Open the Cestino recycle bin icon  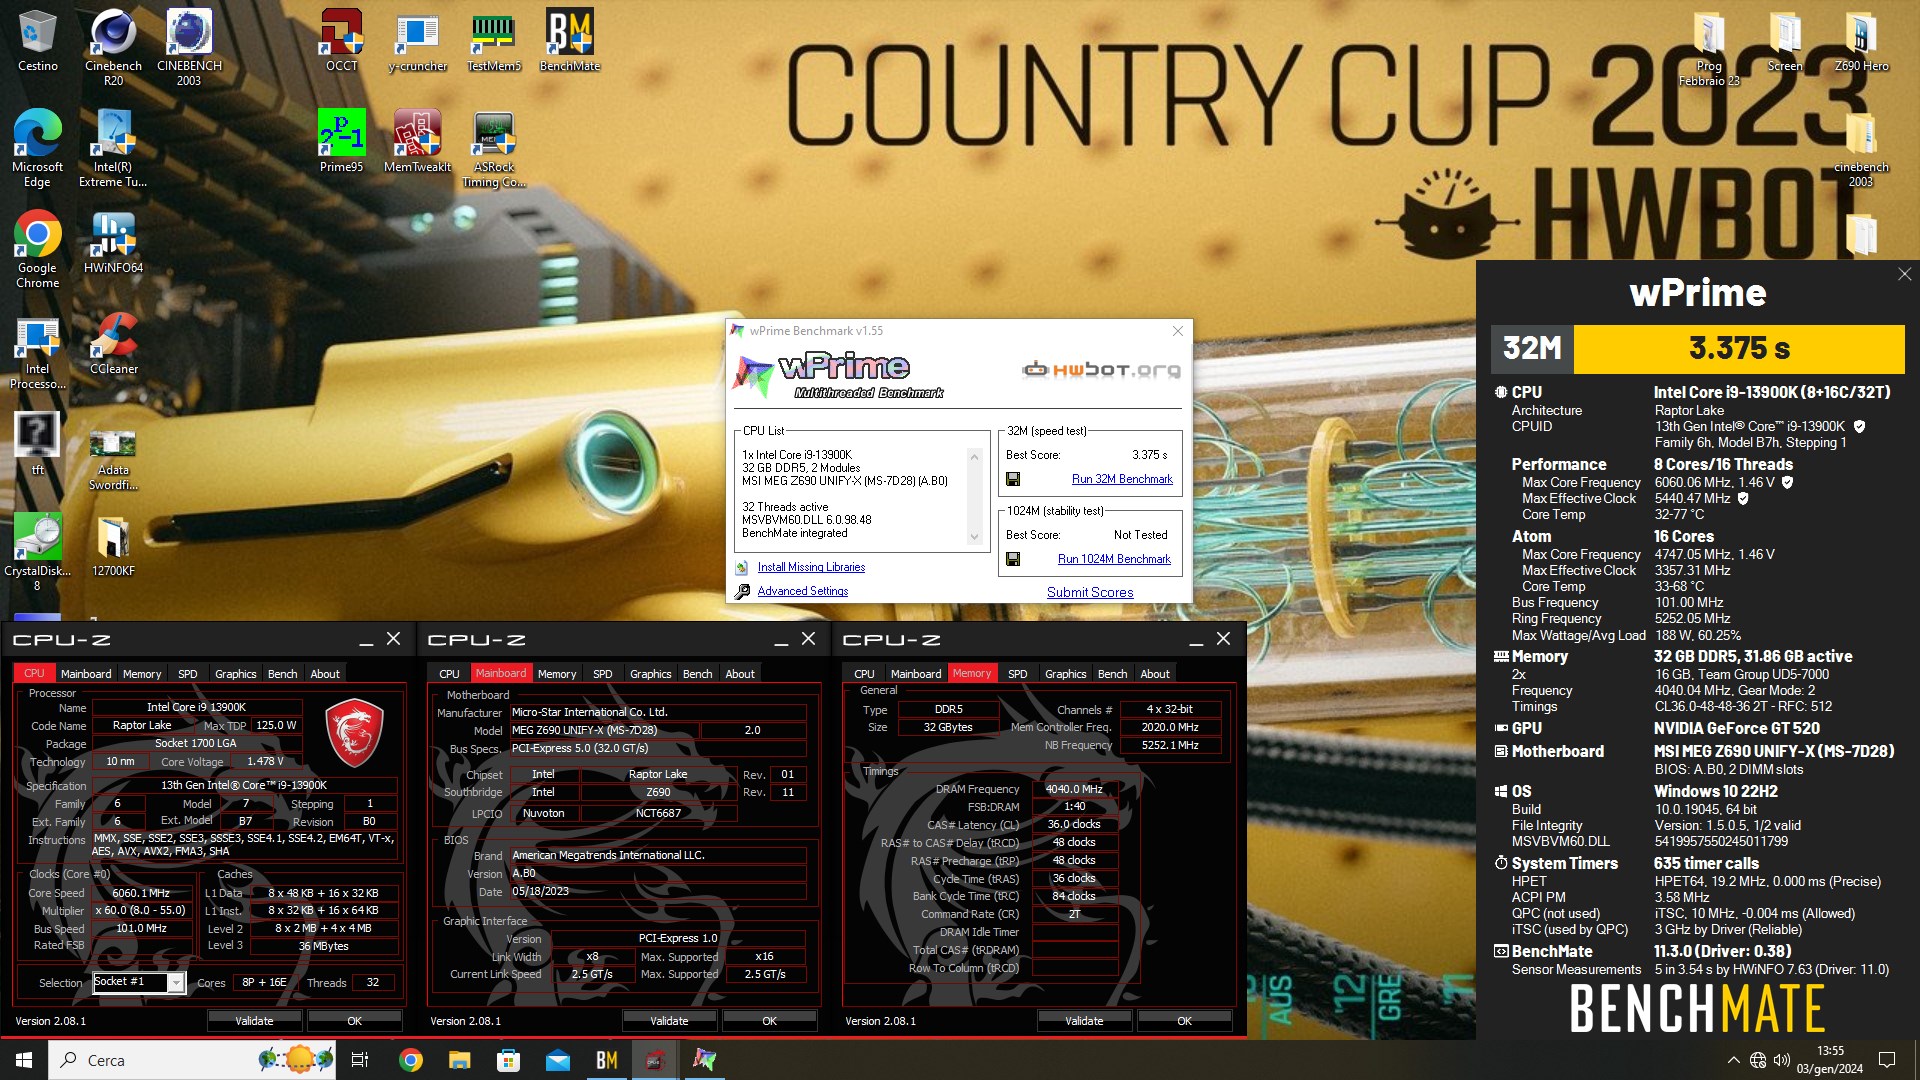coord(37,40)
